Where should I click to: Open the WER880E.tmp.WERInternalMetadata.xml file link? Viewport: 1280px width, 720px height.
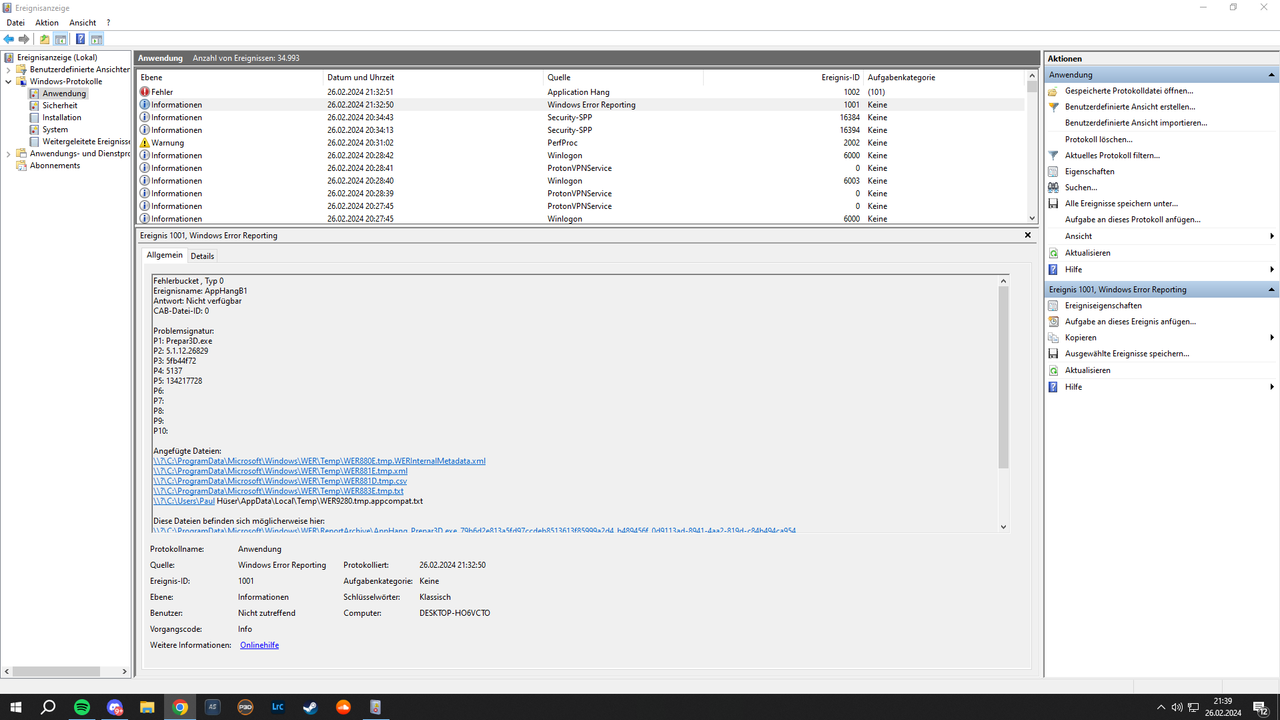pyautogui.click(x=319, y=461)
